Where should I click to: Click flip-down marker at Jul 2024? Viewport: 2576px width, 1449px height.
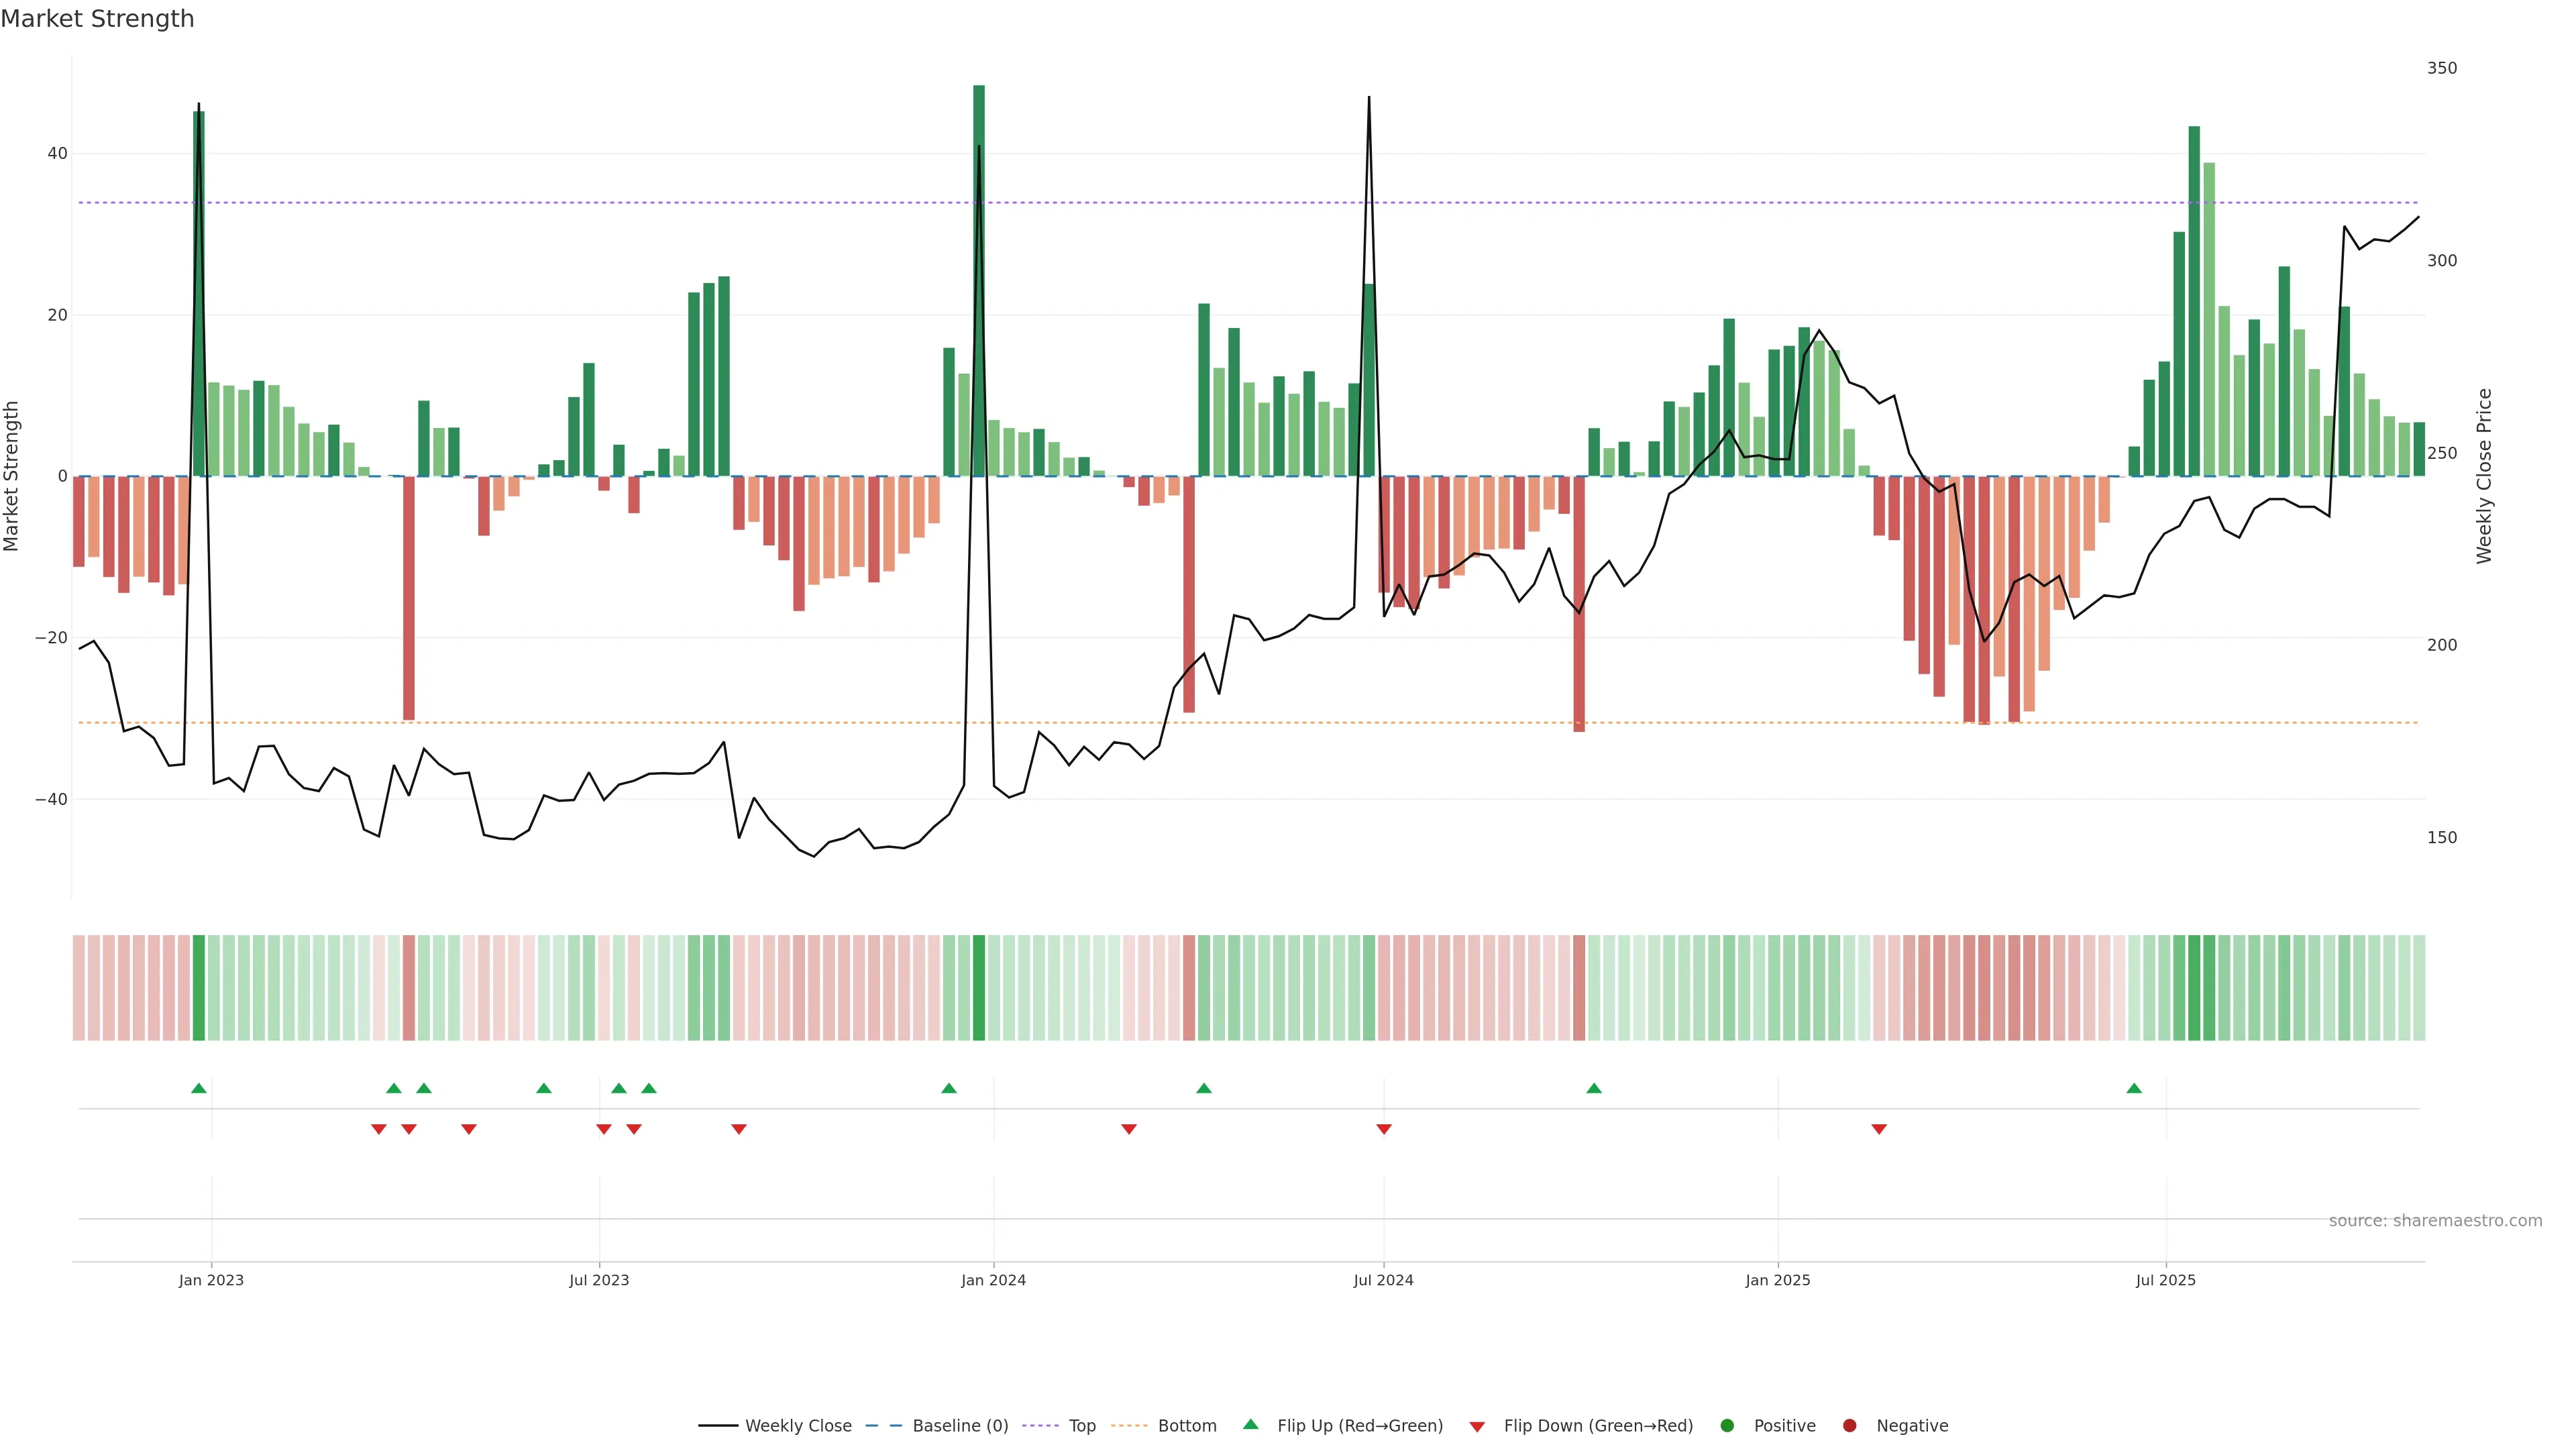1384,1129
